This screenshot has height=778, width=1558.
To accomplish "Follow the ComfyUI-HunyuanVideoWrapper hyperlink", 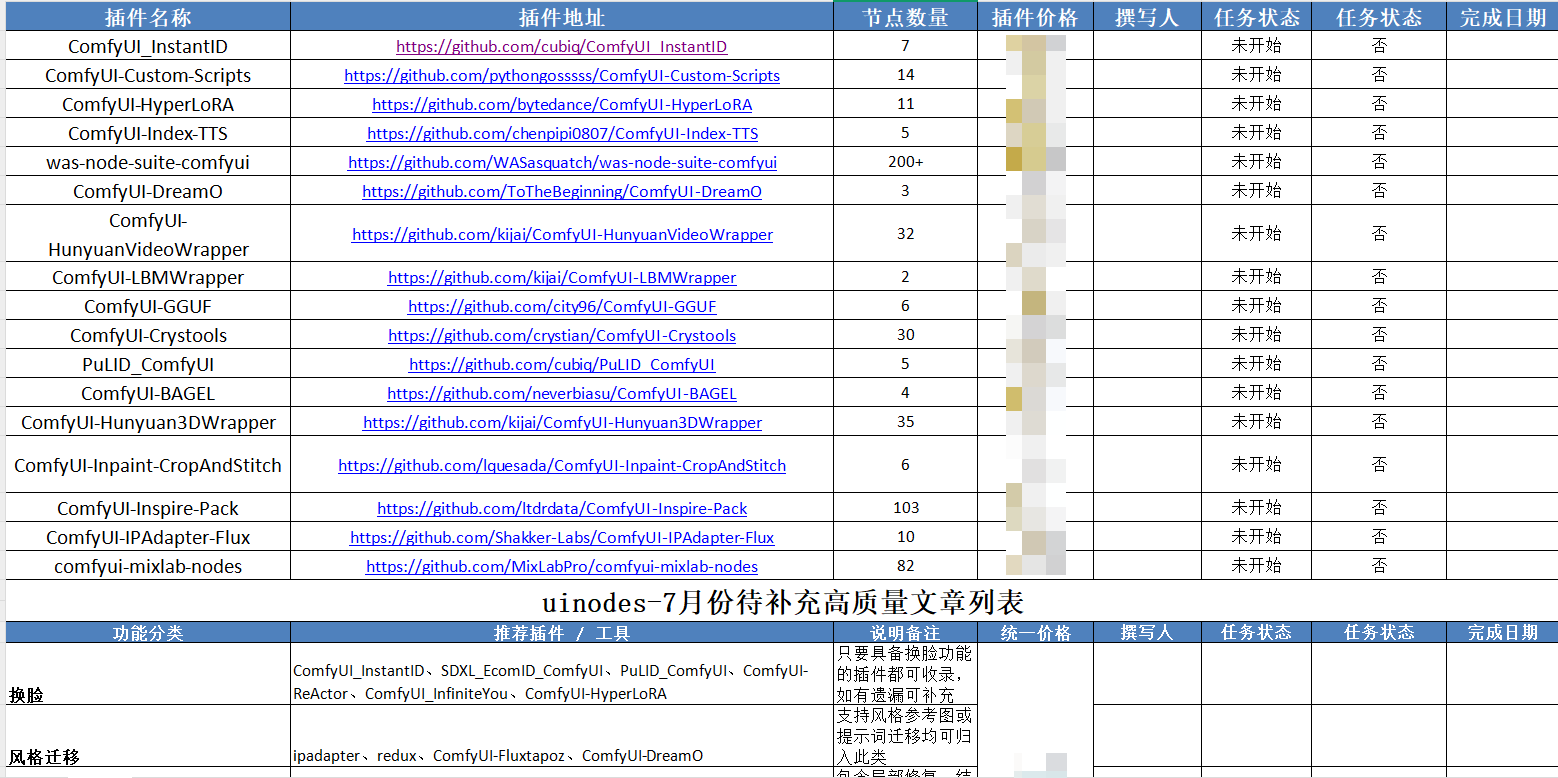I will [x=561, y=235].
